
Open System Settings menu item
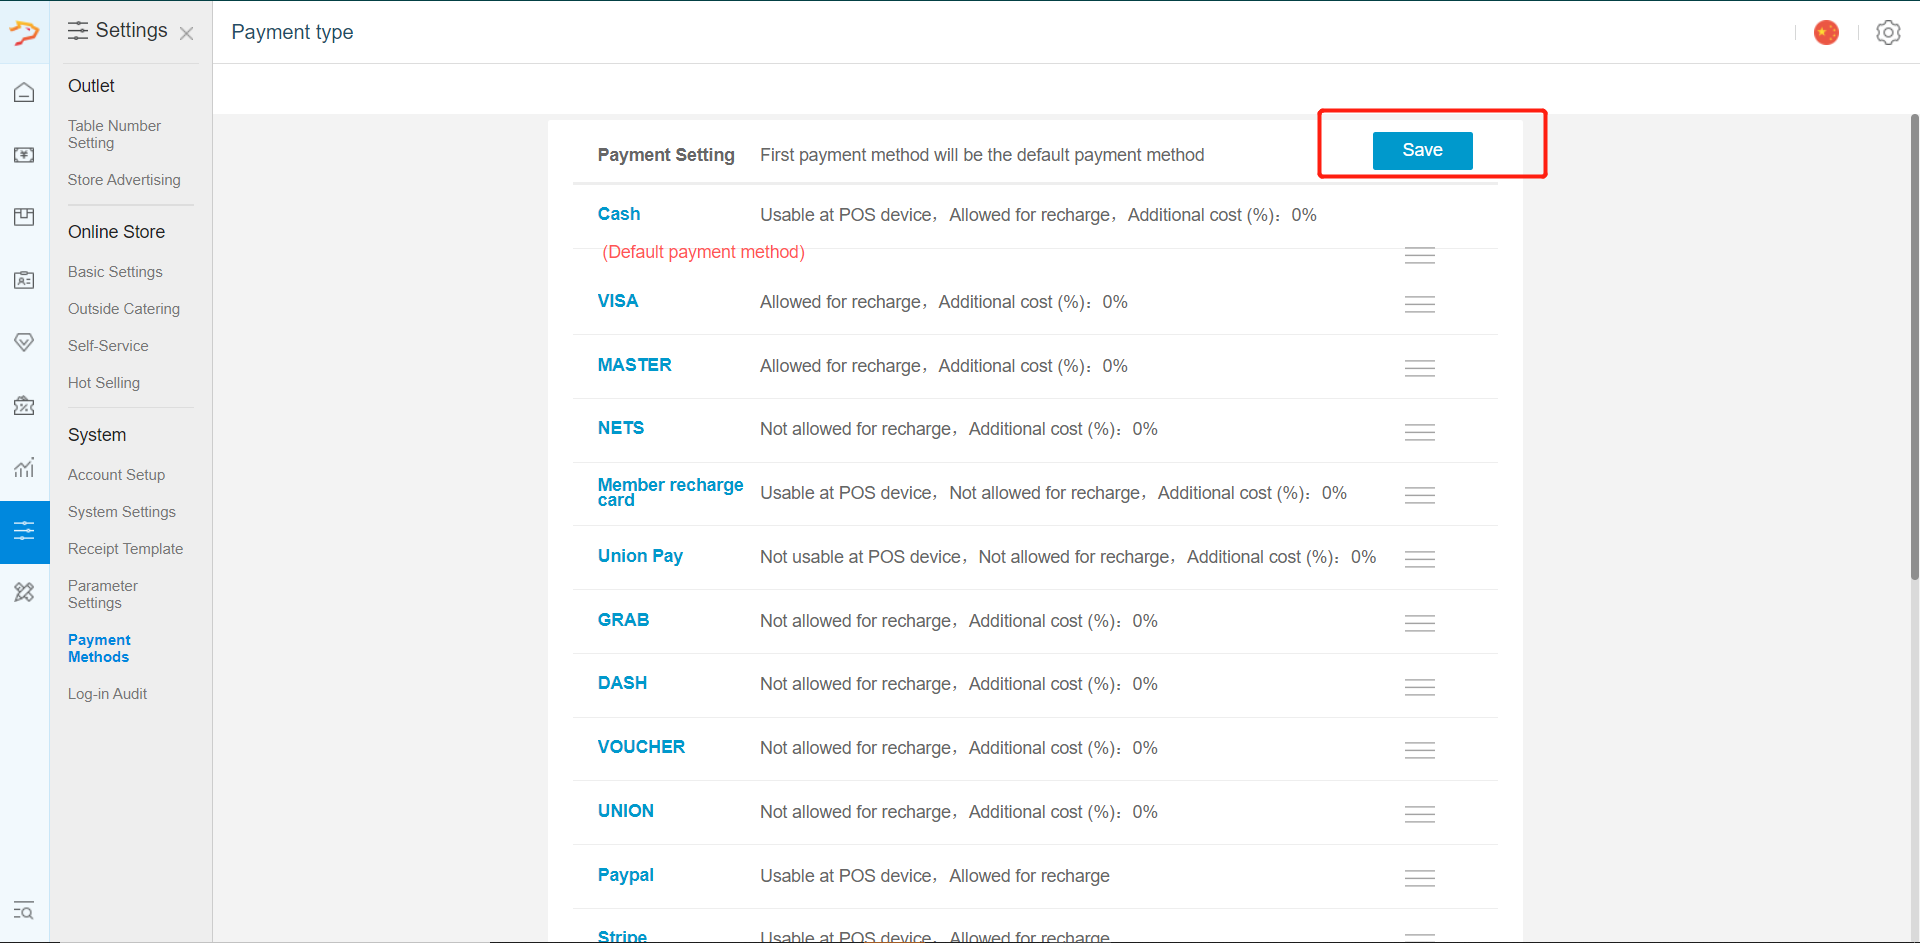point(122,512)
